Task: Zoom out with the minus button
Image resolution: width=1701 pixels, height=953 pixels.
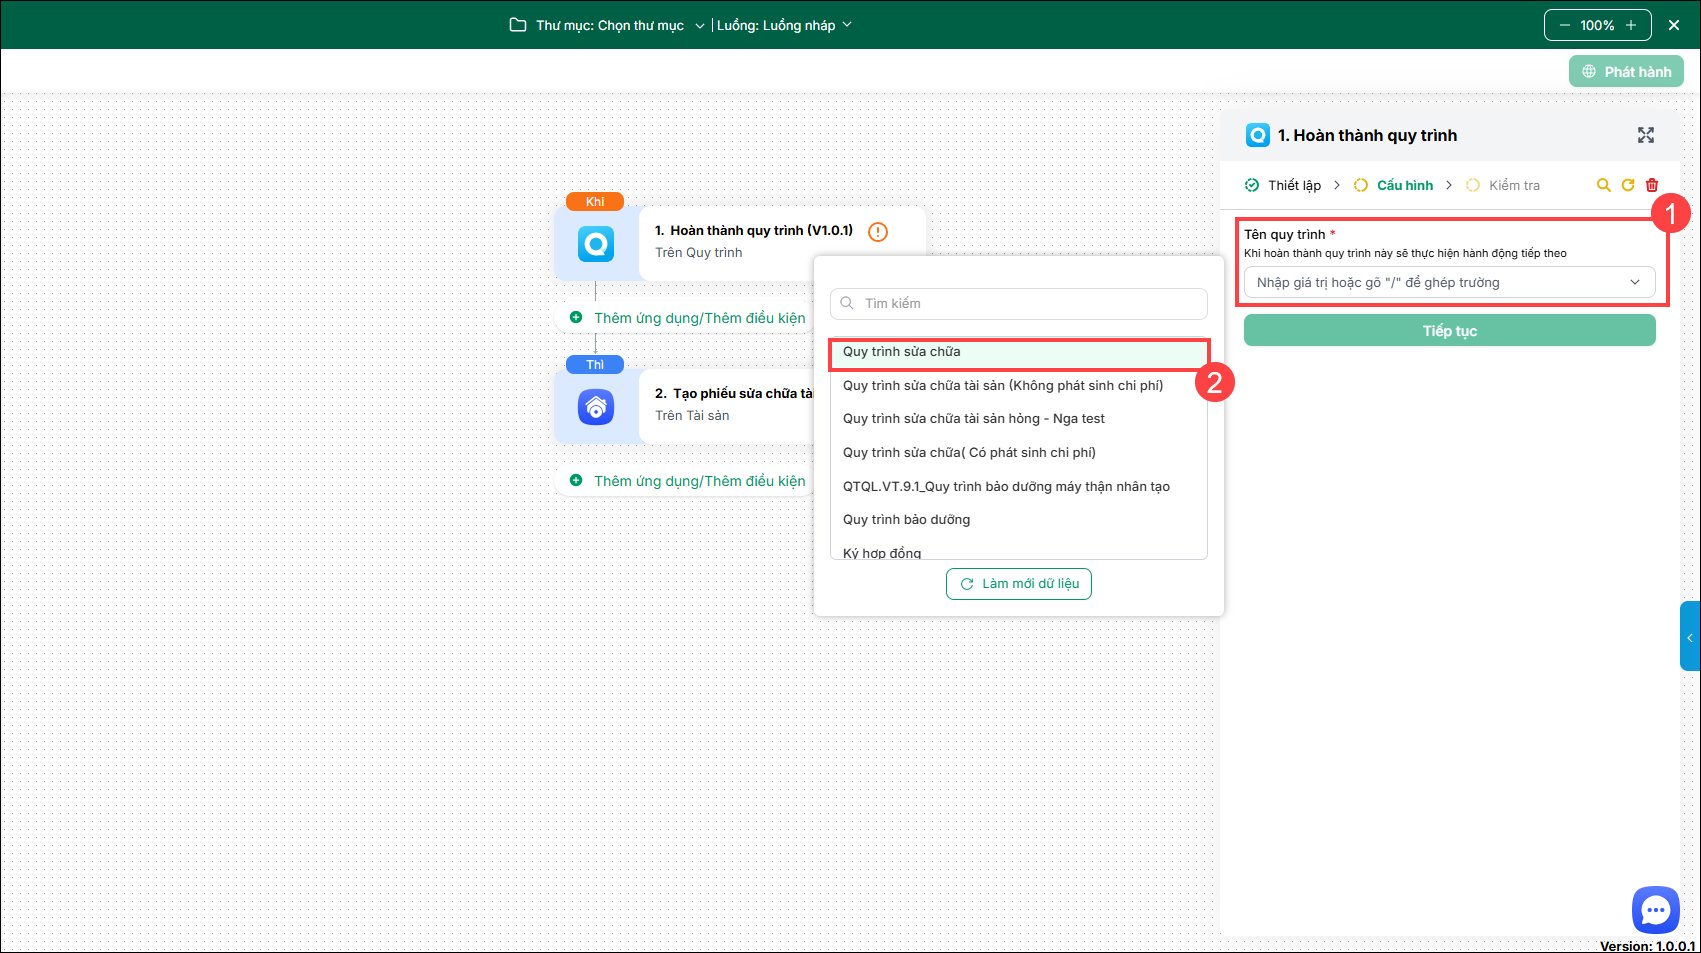Action: pyautogui.click(x=1565, y=25)
